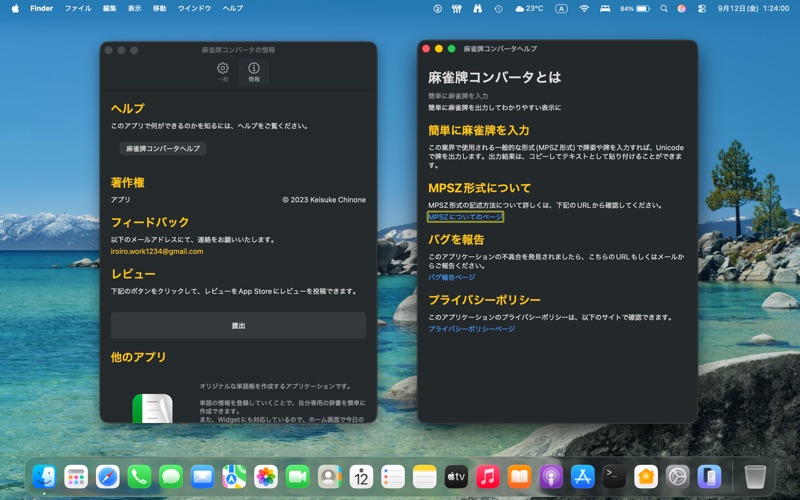The height and width of the screenshot is (500, 800).
Task: Click the iroiro.work1234@gmail.com email link
Action: (x=157, y=251)
